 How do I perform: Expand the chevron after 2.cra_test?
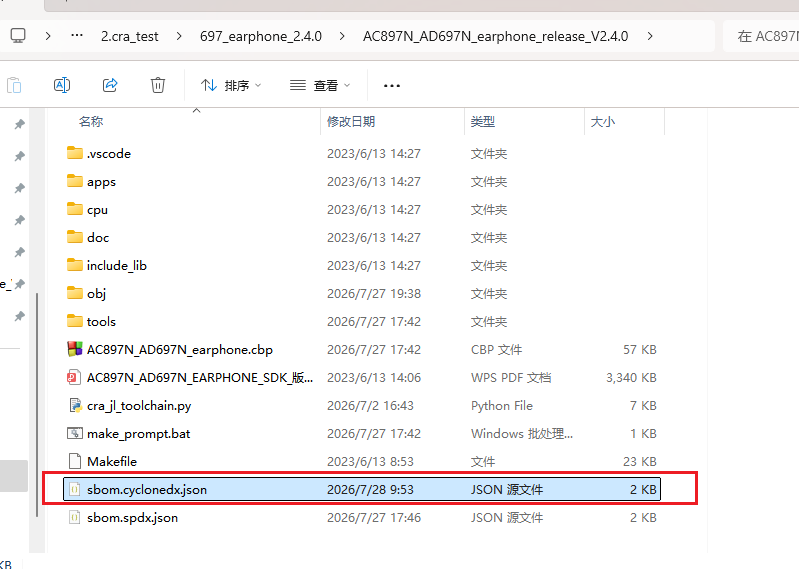click(x=179, y=36)
